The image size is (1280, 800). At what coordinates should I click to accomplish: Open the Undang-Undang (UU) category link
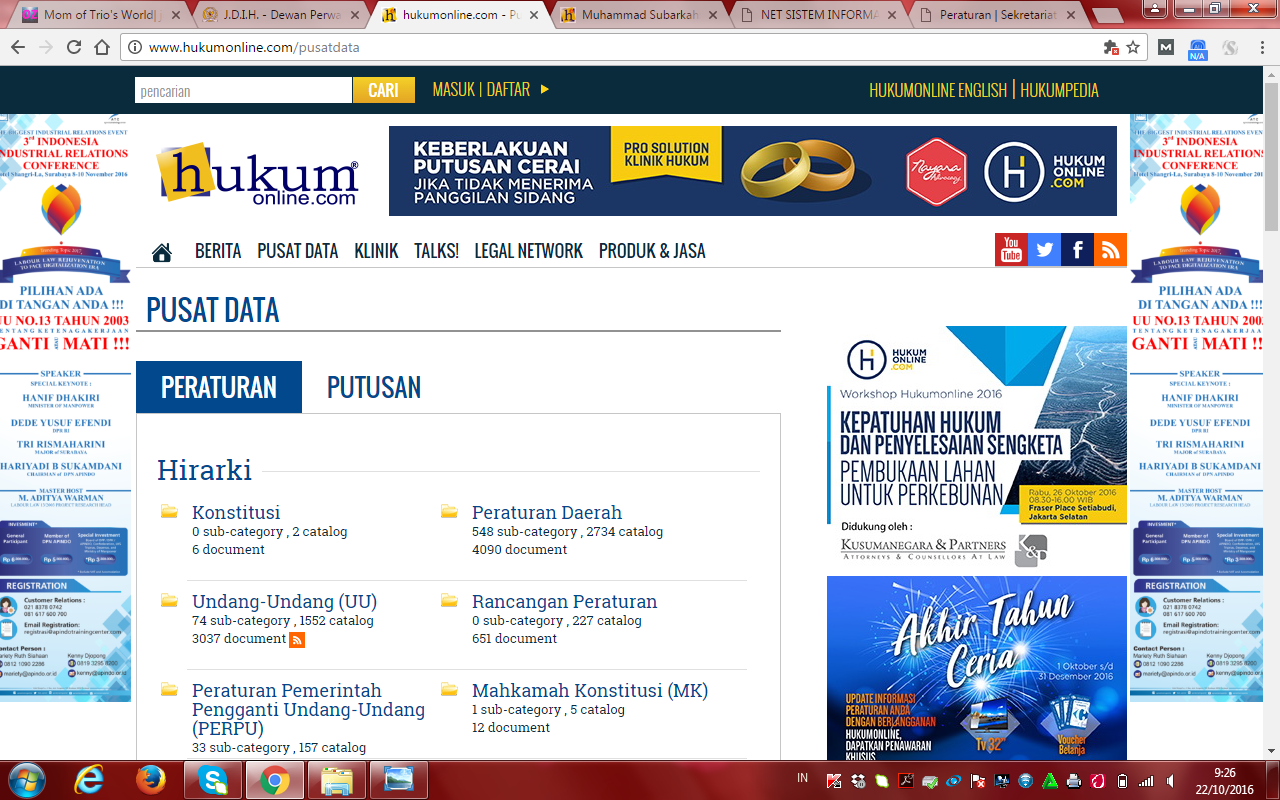(285, 601)
